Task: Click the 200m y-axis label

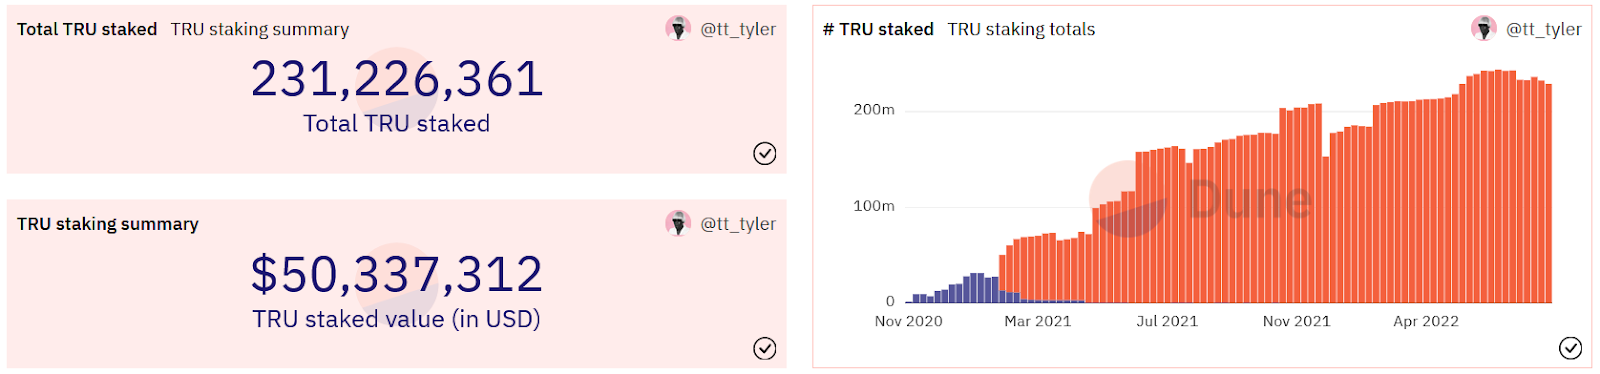Action: 874,109
